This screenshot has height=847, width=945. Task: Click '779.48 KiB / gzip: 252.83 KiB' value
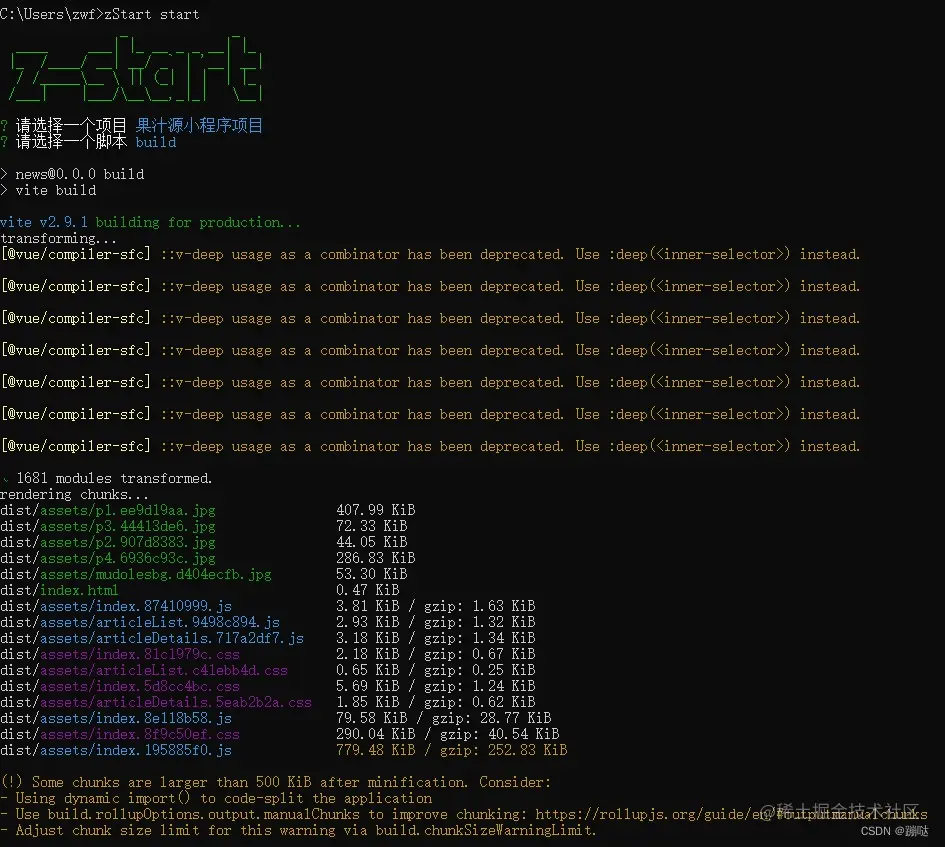(452, 750)
